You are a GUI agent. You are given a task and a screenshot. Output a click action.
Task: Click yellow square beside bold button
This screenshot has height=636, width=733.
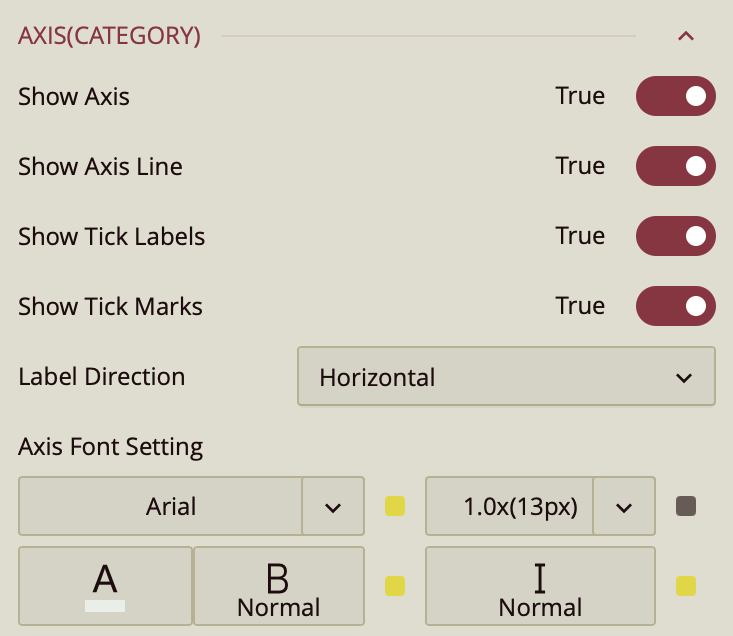click(395, 585)
